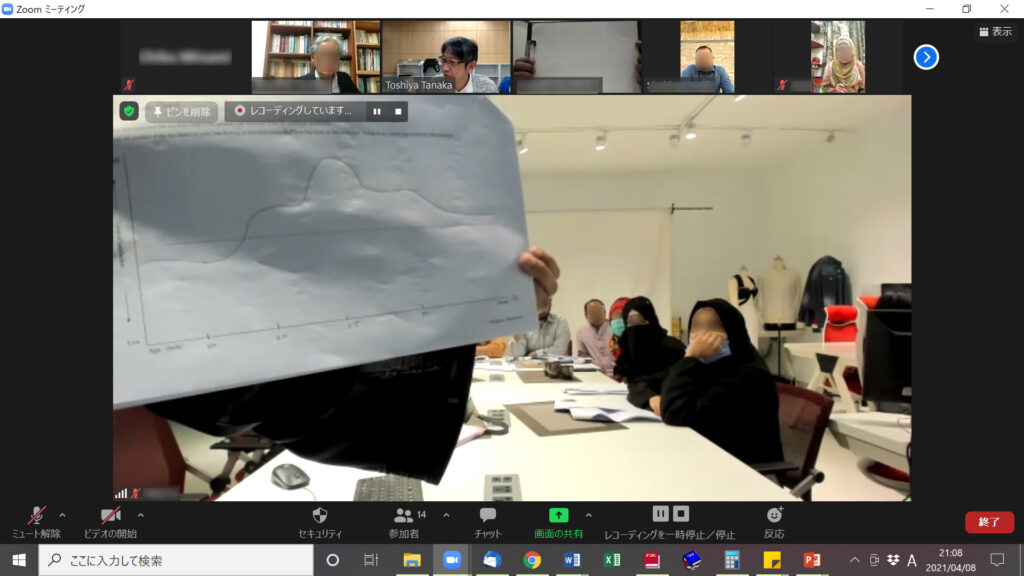Select Toshiya Tanaka's video thumbnail
1024x576 pixels.
[445, 57]
